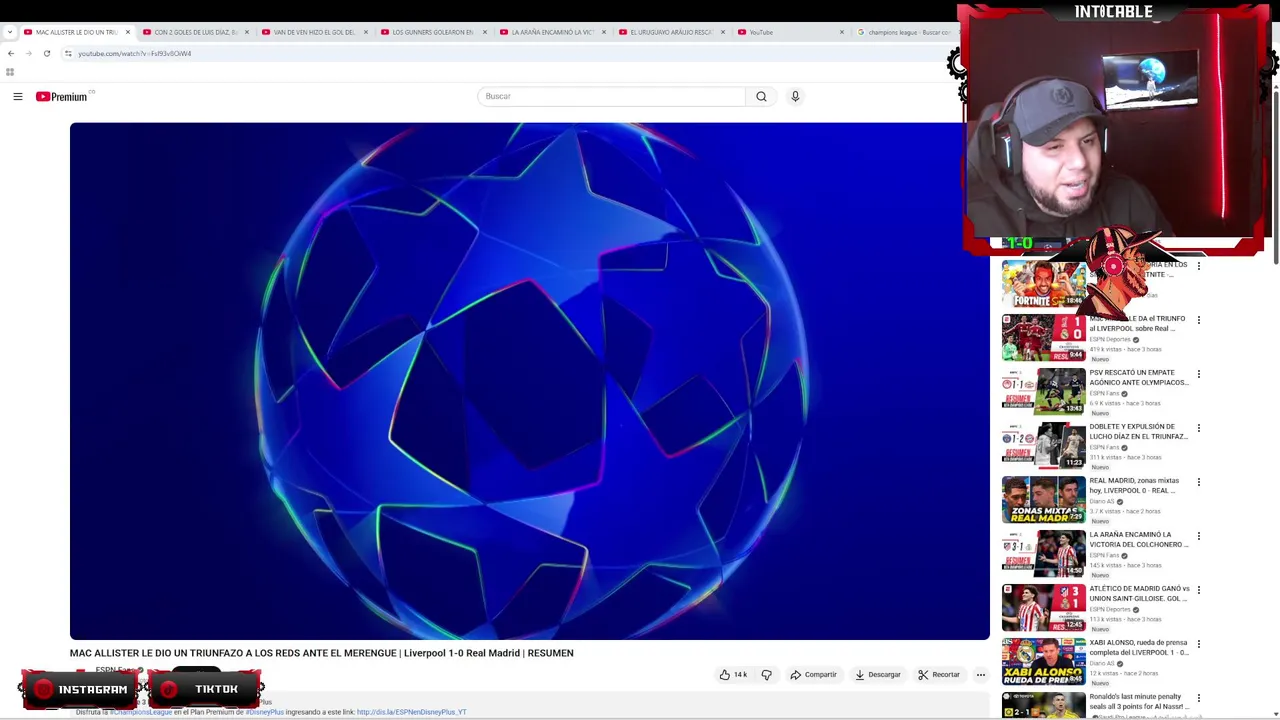1280x720 pixels.
Task: Click the browser address bar URL
Action: click(x=134, y=53)
